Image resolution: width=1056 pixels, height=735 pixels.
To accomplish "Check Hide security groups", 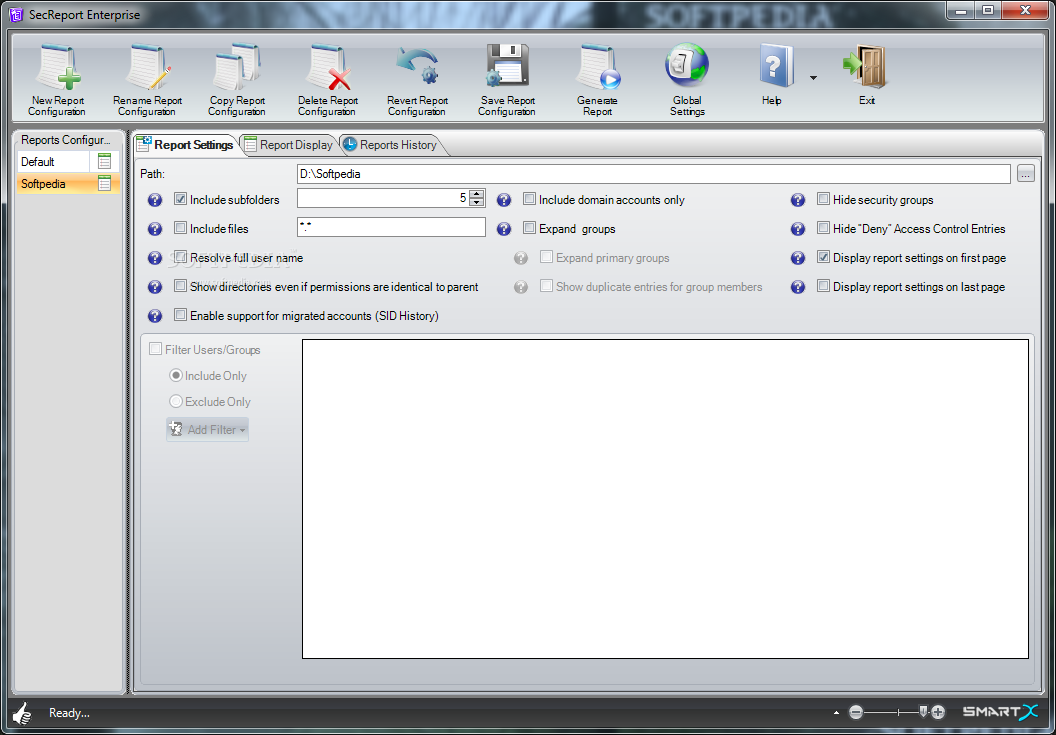I will pyautogui.click(x=823, y=199).
